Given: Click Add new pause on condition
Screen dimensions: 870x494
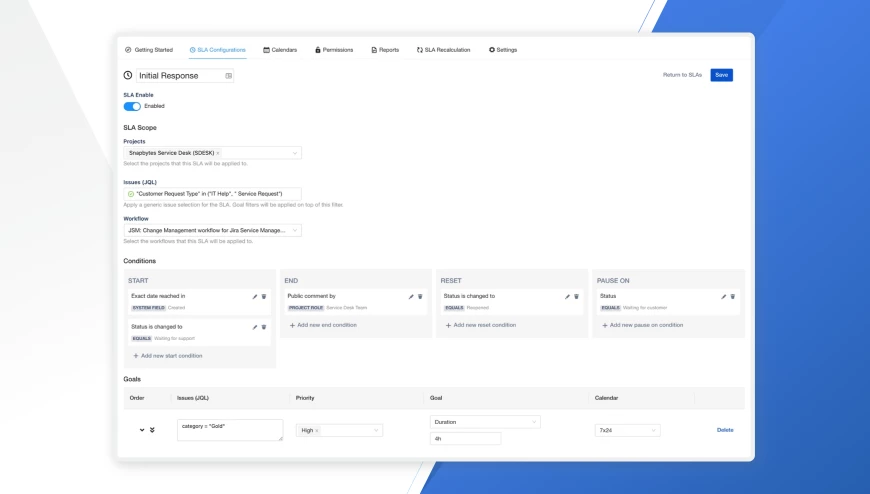Looking at the screenshot, I should click(643, 325).
